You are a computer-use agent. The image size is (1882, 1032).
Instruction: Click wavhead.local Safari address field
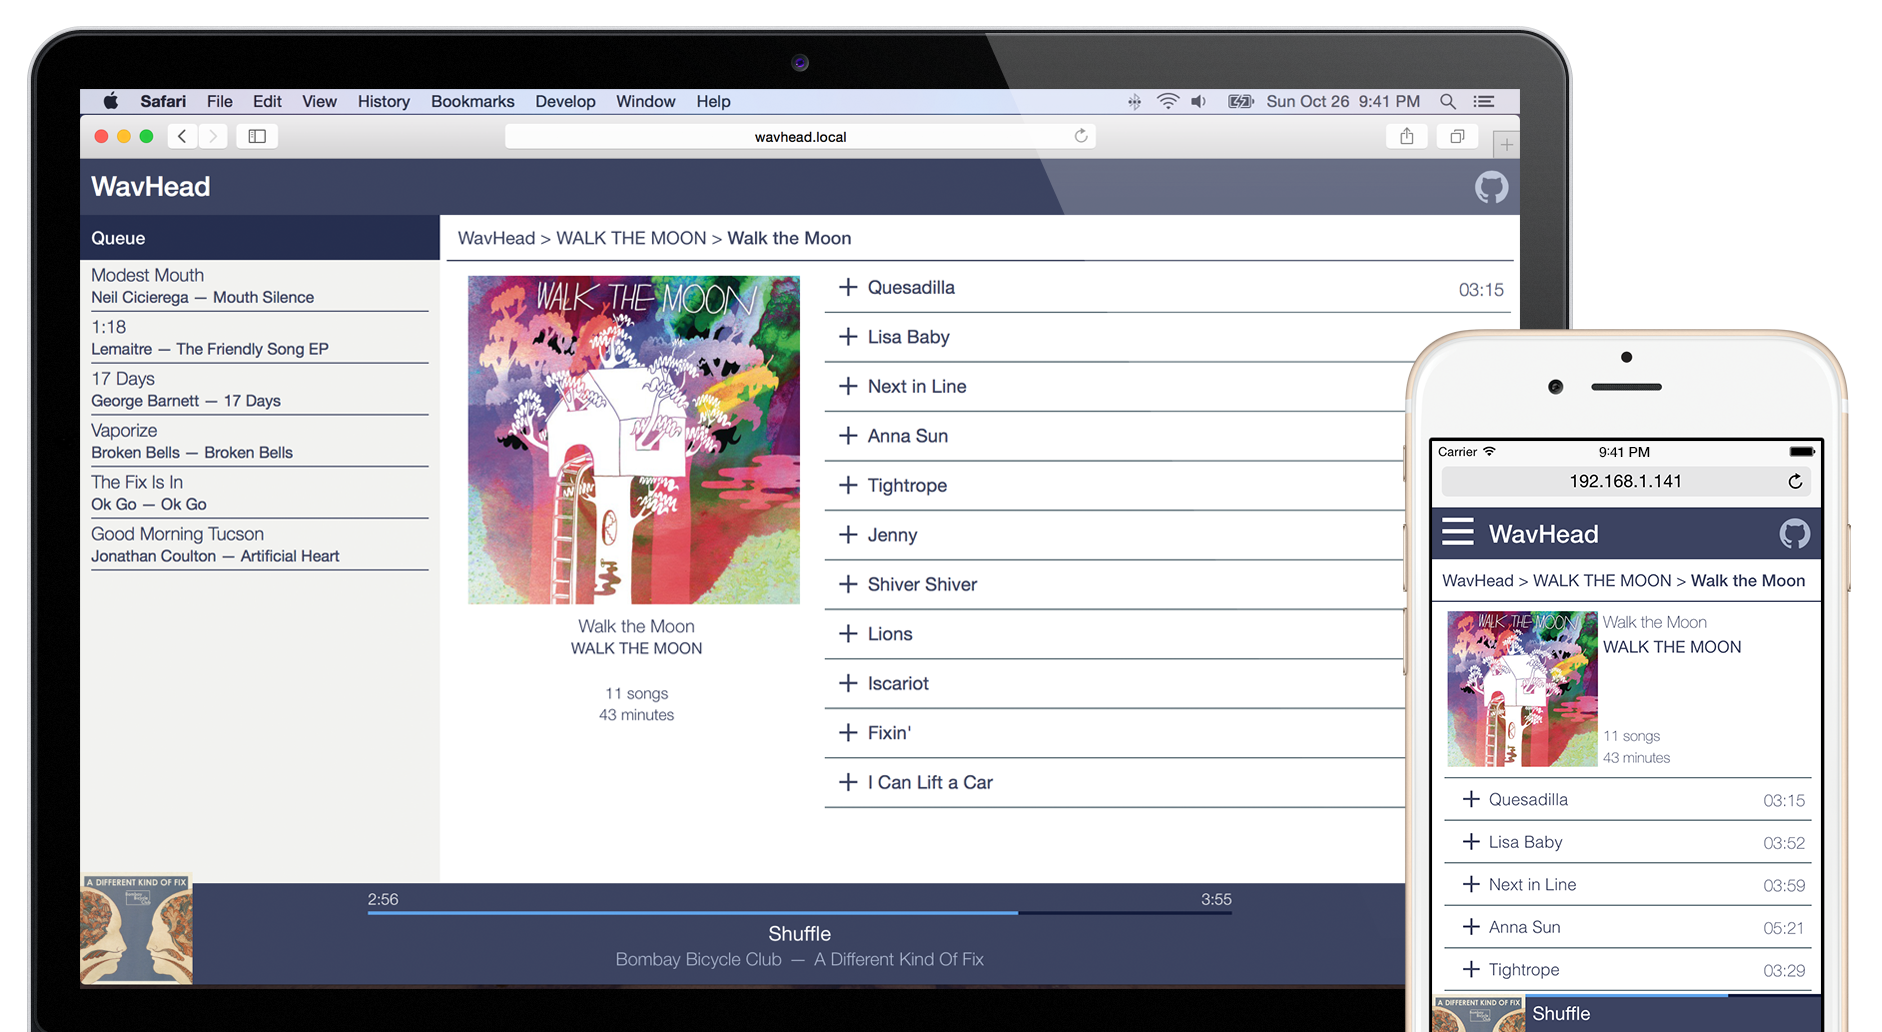pos(800,136)
